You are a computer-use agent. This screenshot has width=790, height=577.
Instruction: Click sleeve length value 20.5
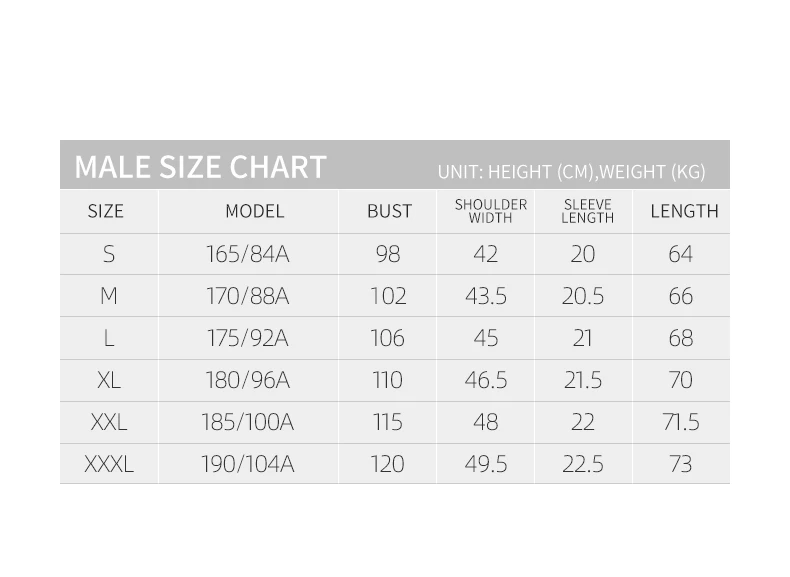(583, 296)
